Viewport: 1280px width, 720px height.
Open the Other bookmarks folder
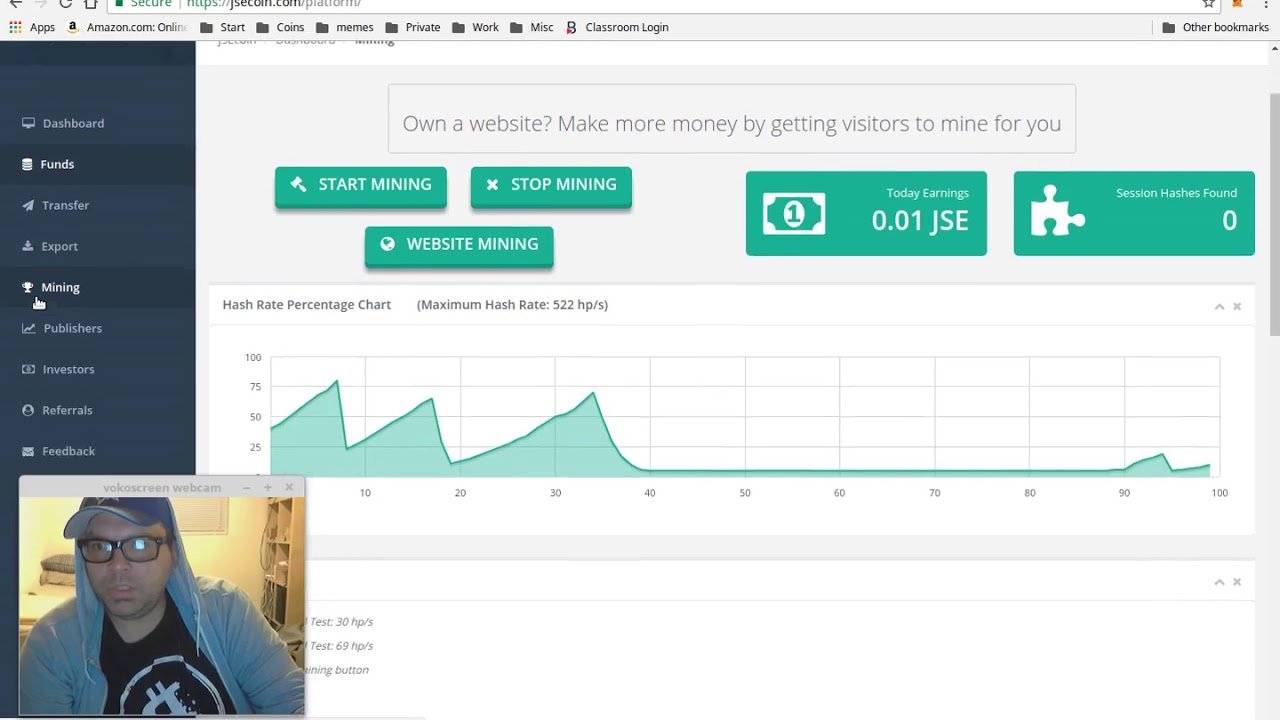point(1215,27)
